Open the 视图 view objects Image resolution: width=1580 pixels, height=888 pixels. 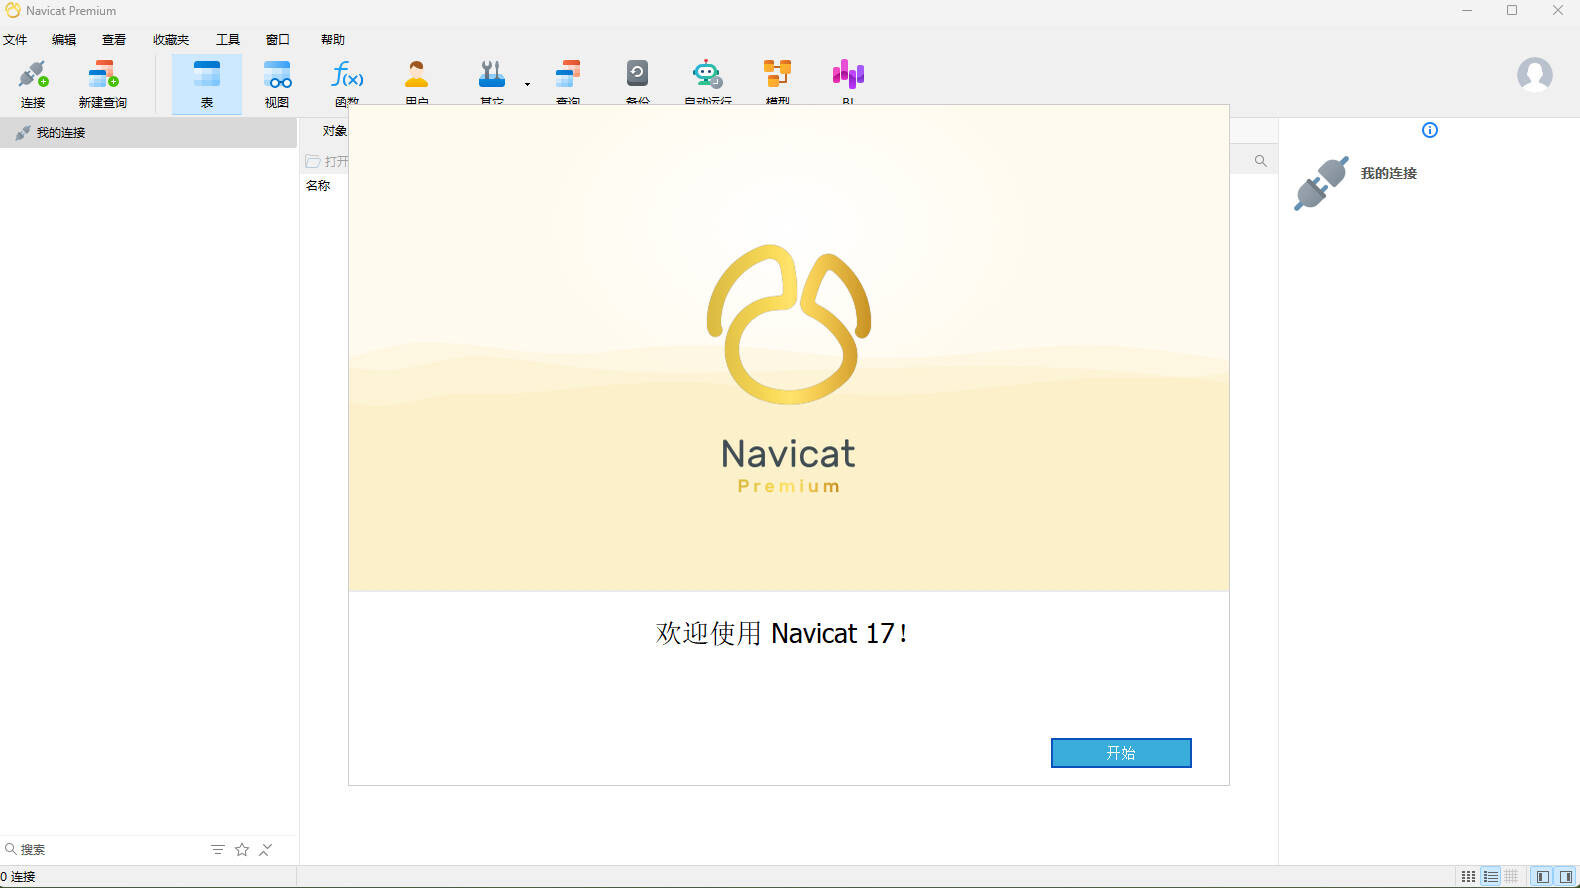coord(277,84)
